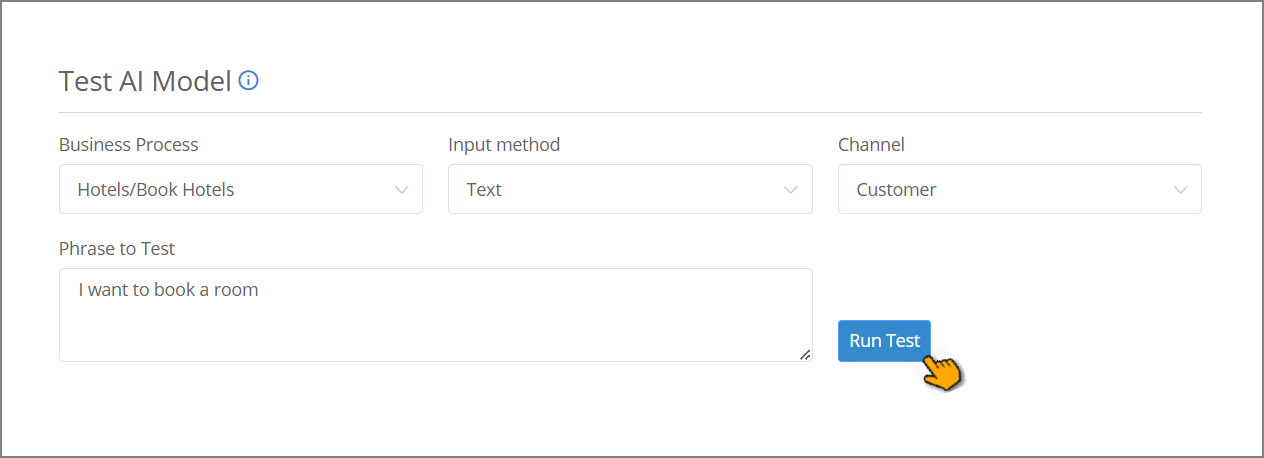Open the Input method dropdown
Image resolution: width=1264 pixels, height=458 pixels.
click(x=630, y=189)
